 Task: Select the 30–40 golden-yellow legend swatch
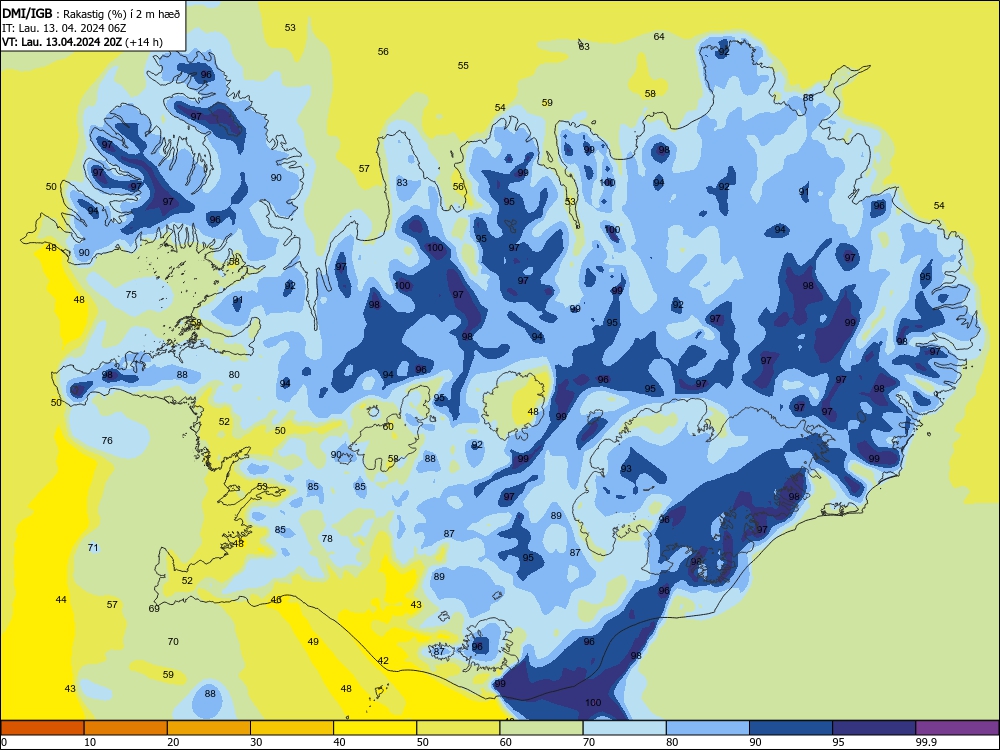coord(292,728)
